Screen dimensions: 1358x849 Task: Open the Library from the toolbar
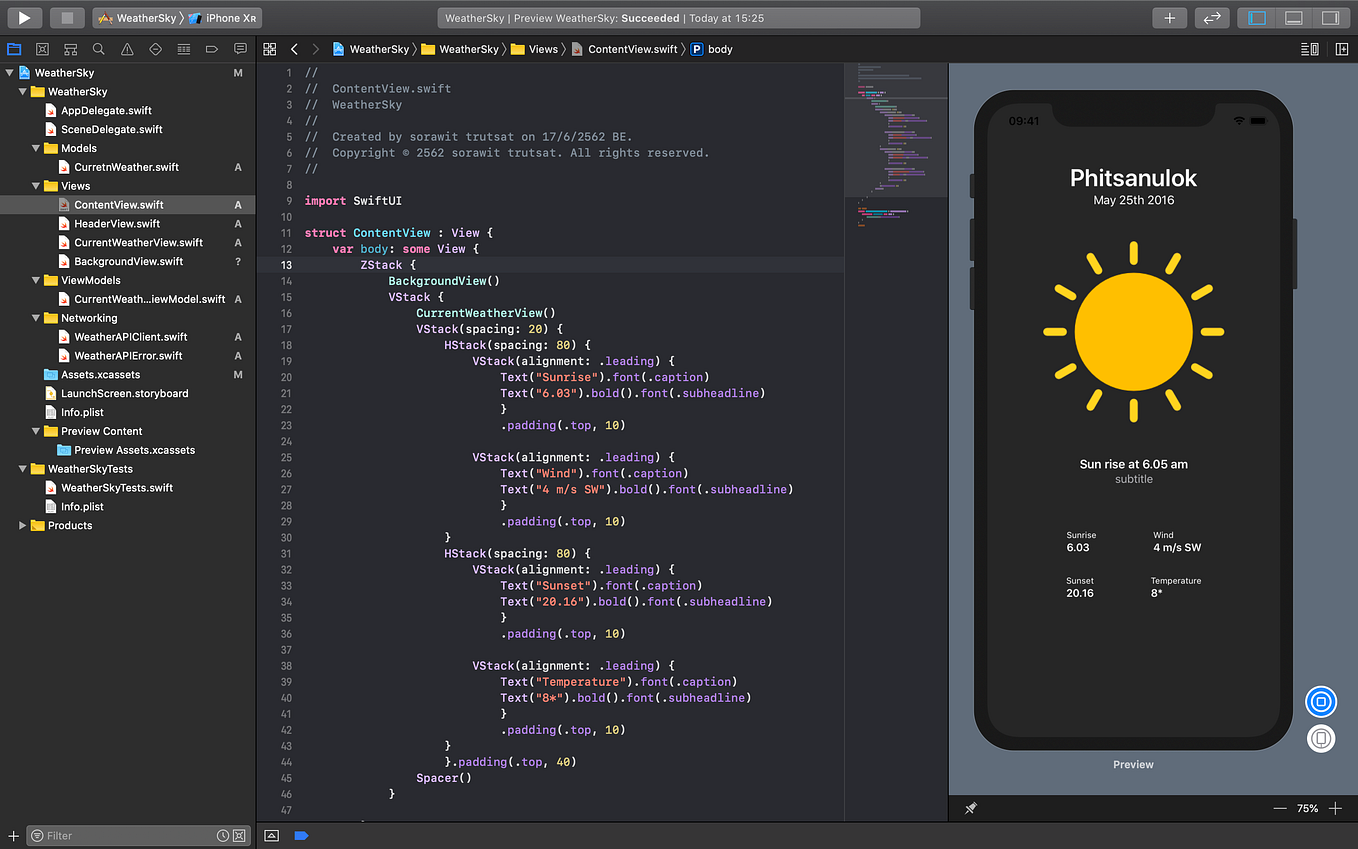[x=1169, y=17]
